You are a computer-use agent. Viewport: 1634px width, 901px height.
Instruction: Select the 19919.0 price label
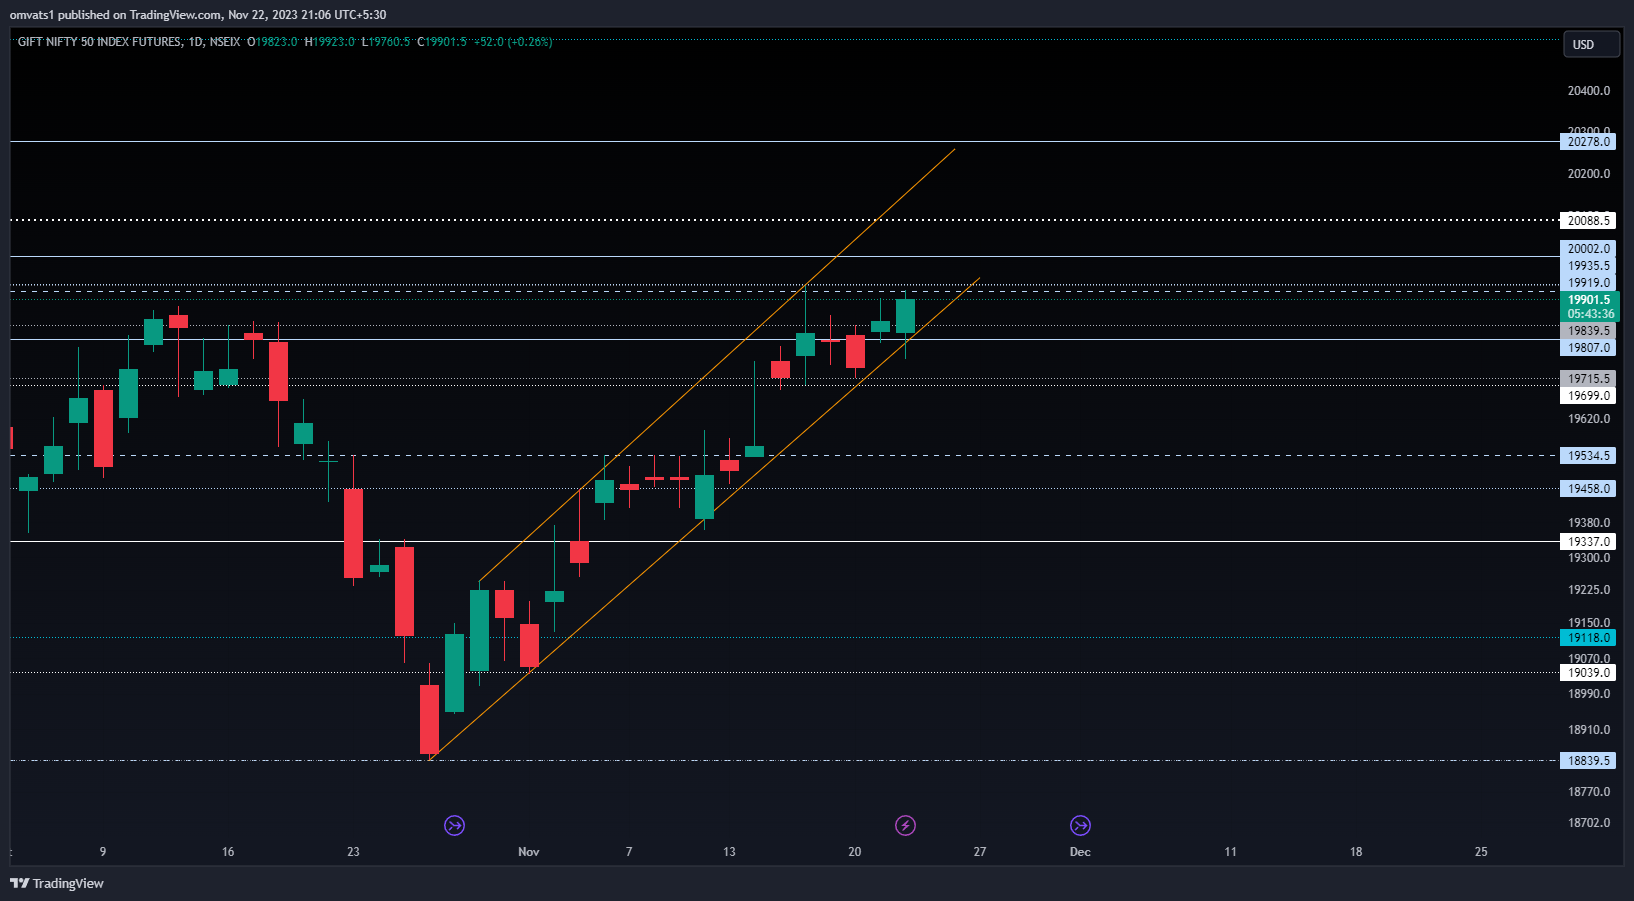(x=1588, y=283)
